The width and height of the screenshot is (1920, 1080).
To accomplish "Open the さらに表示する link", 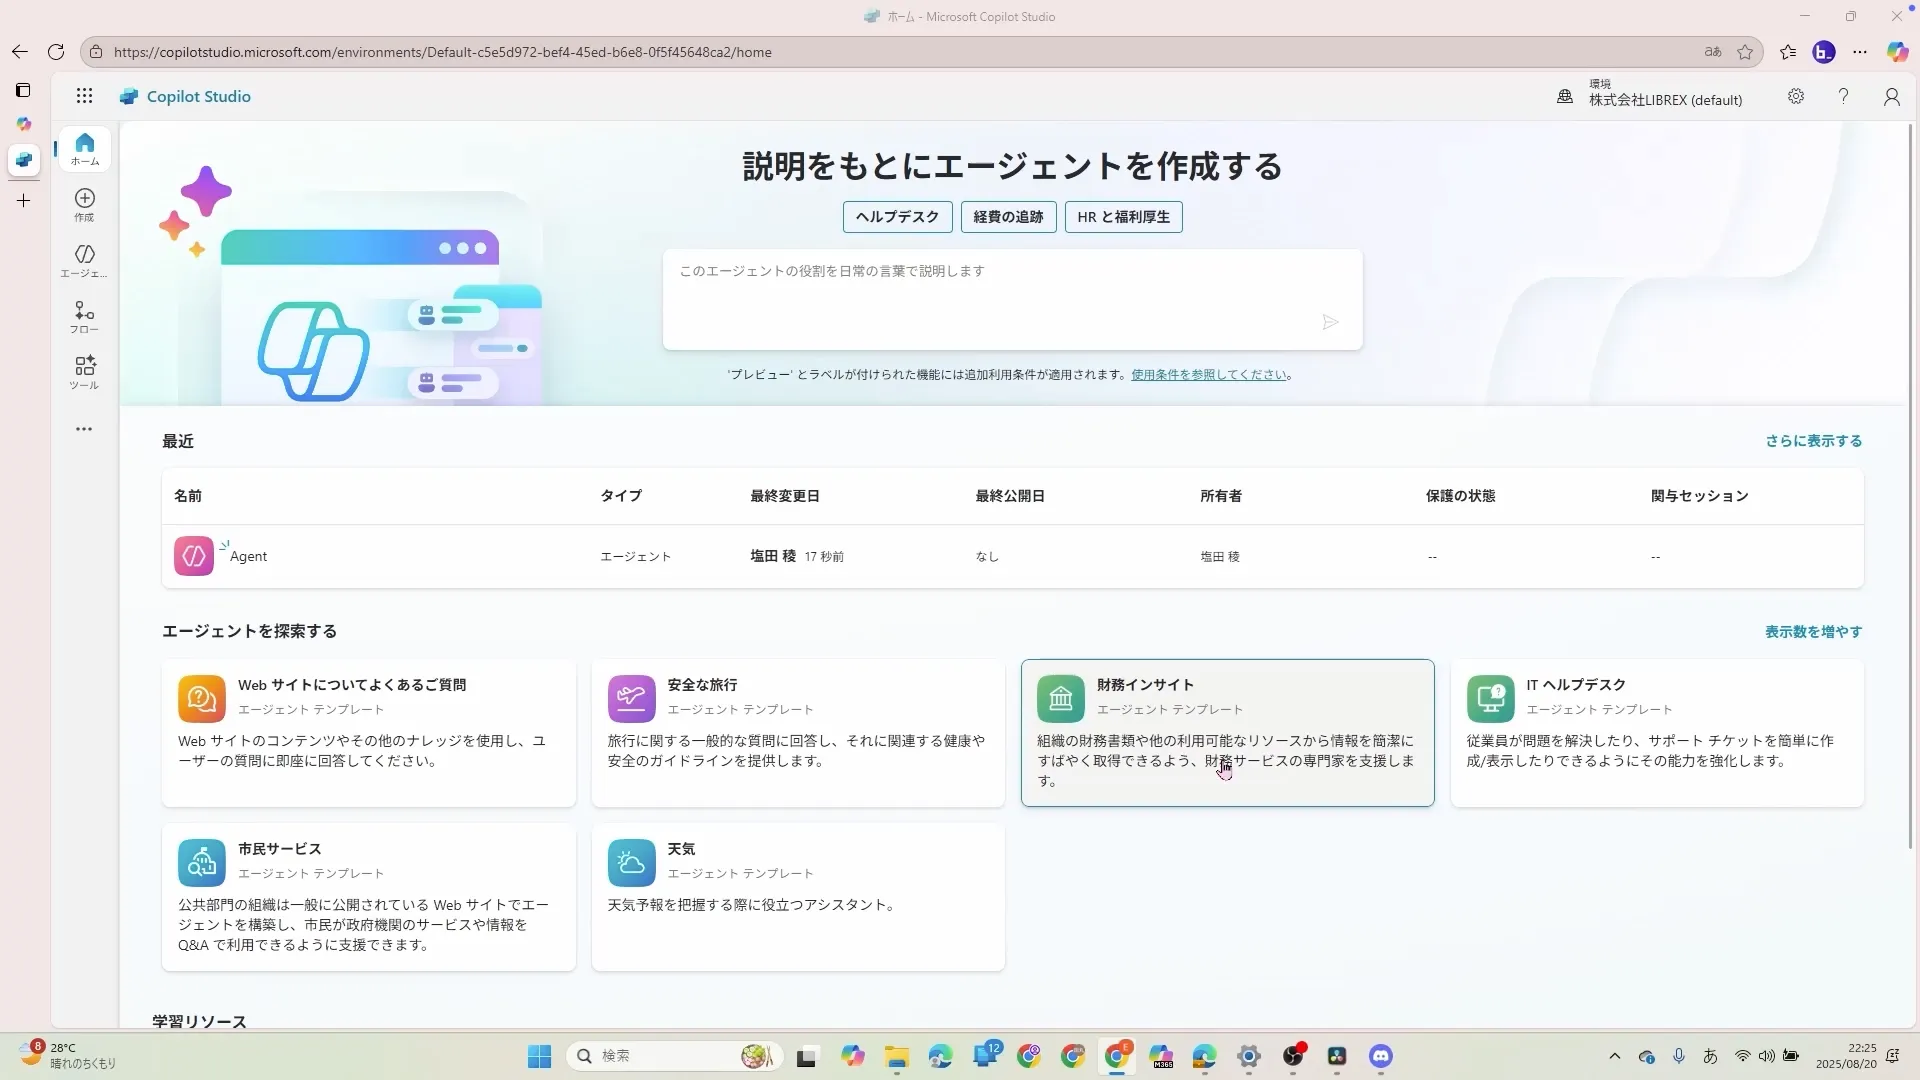I will coord(1812,440).
